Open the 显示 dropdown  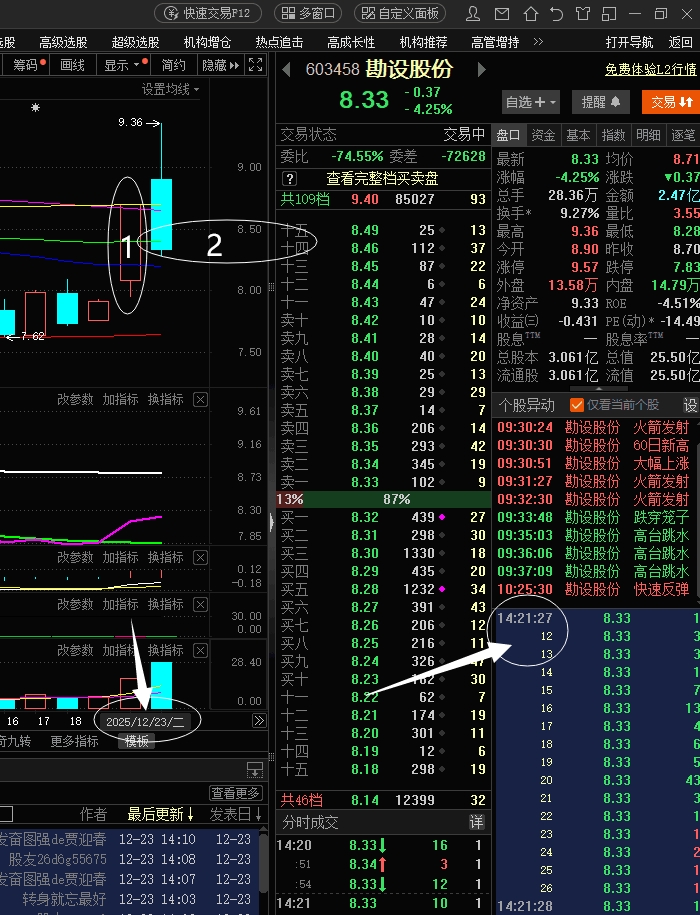point(125,65)
